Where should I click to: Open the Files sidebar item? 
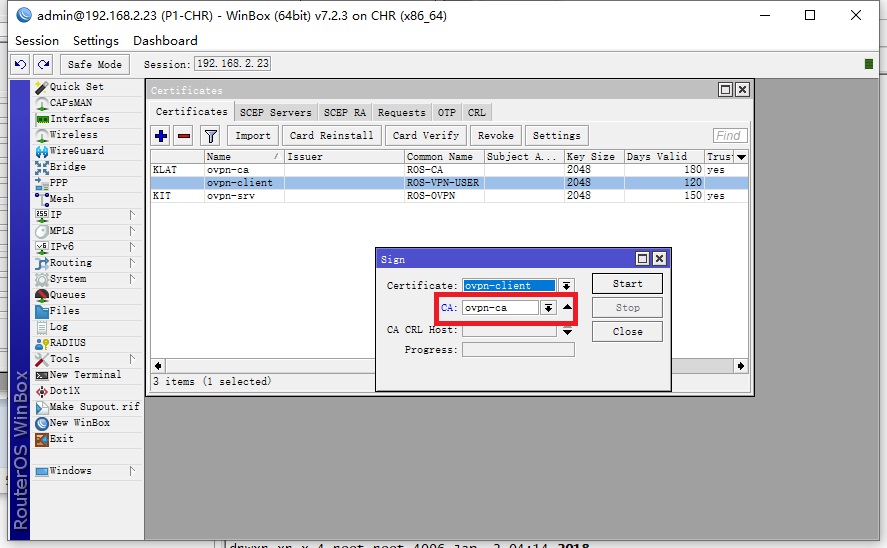(x=64, y=311)
